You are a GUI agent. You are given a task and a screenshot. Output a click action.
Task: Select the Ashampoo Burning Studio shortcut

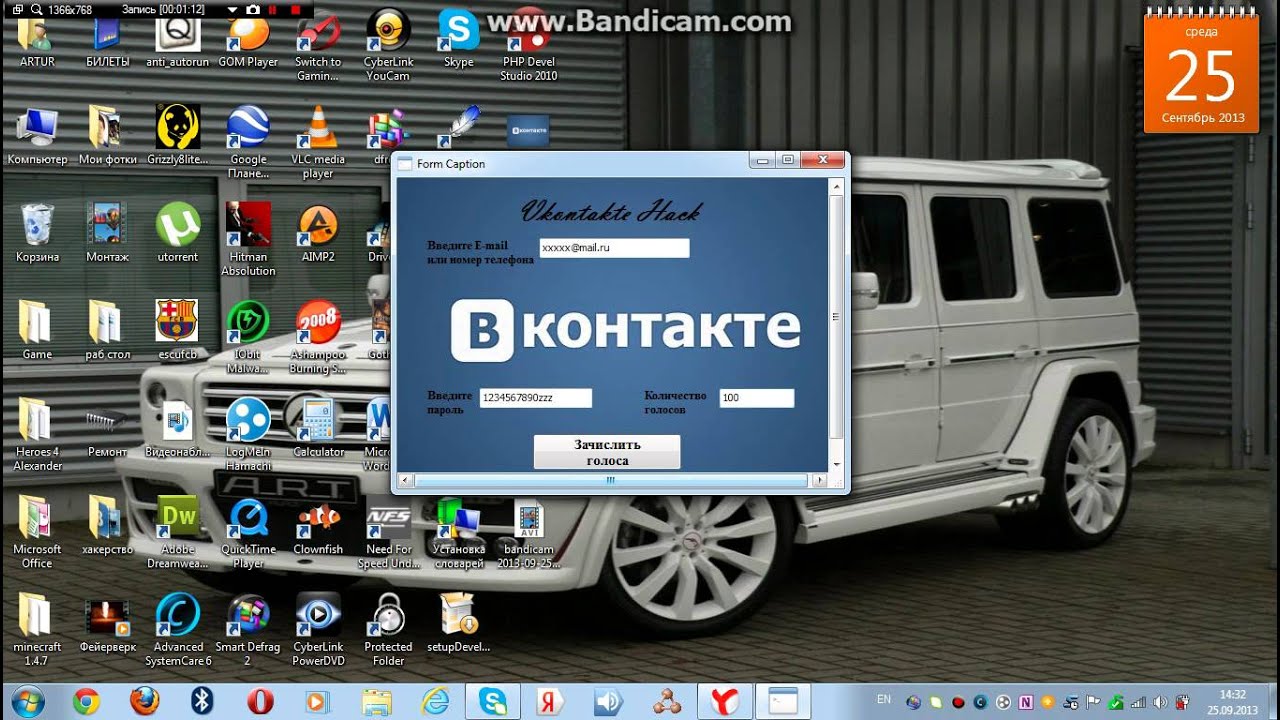coord(318,337)
